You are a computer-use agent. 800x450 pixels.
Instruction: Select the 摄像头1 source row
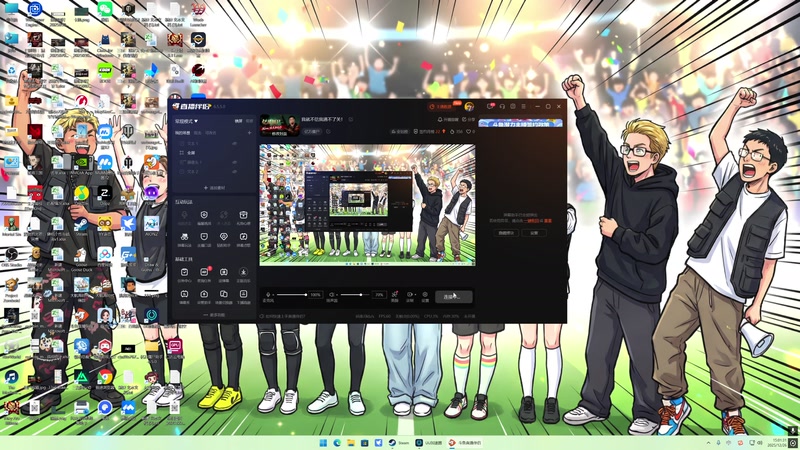pos(214,162)
